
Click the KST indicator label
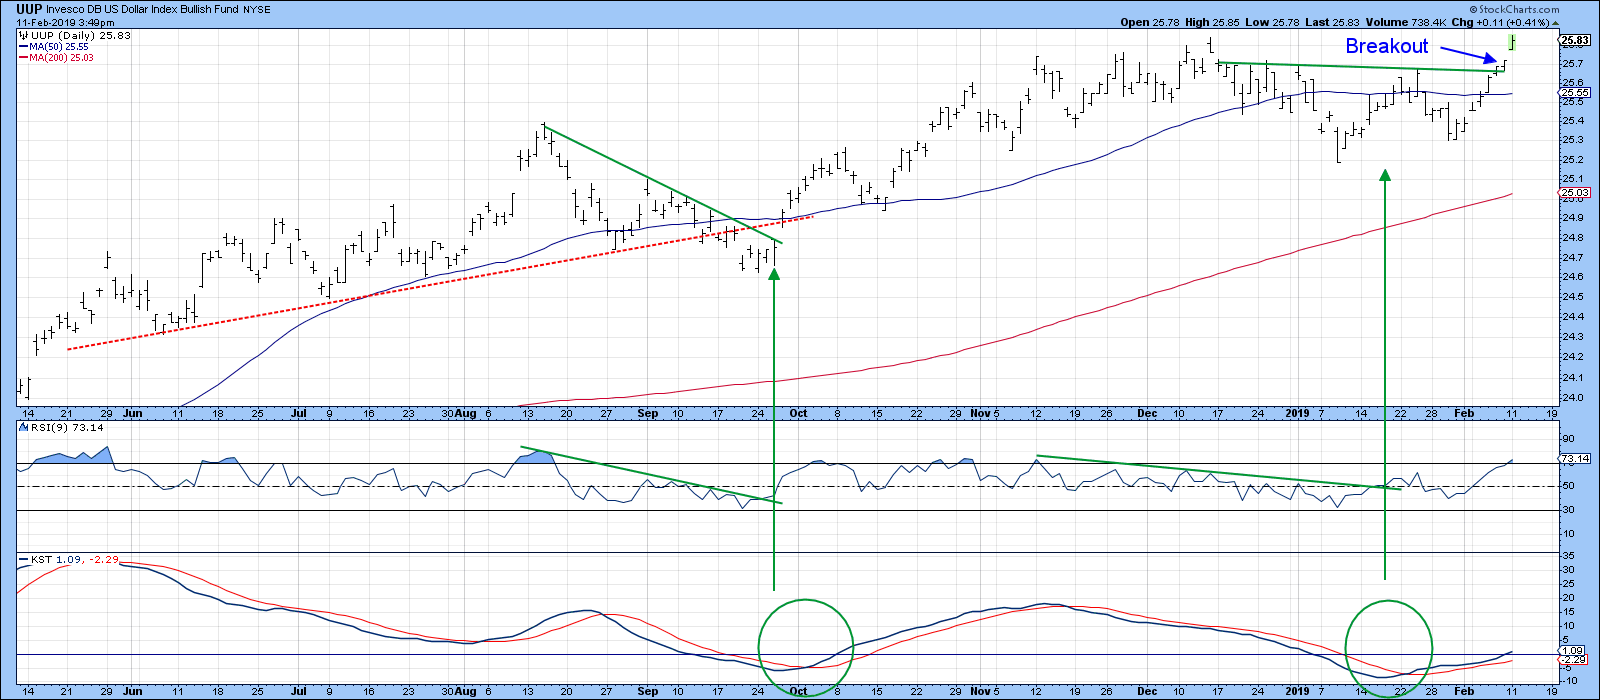(41, 560)
